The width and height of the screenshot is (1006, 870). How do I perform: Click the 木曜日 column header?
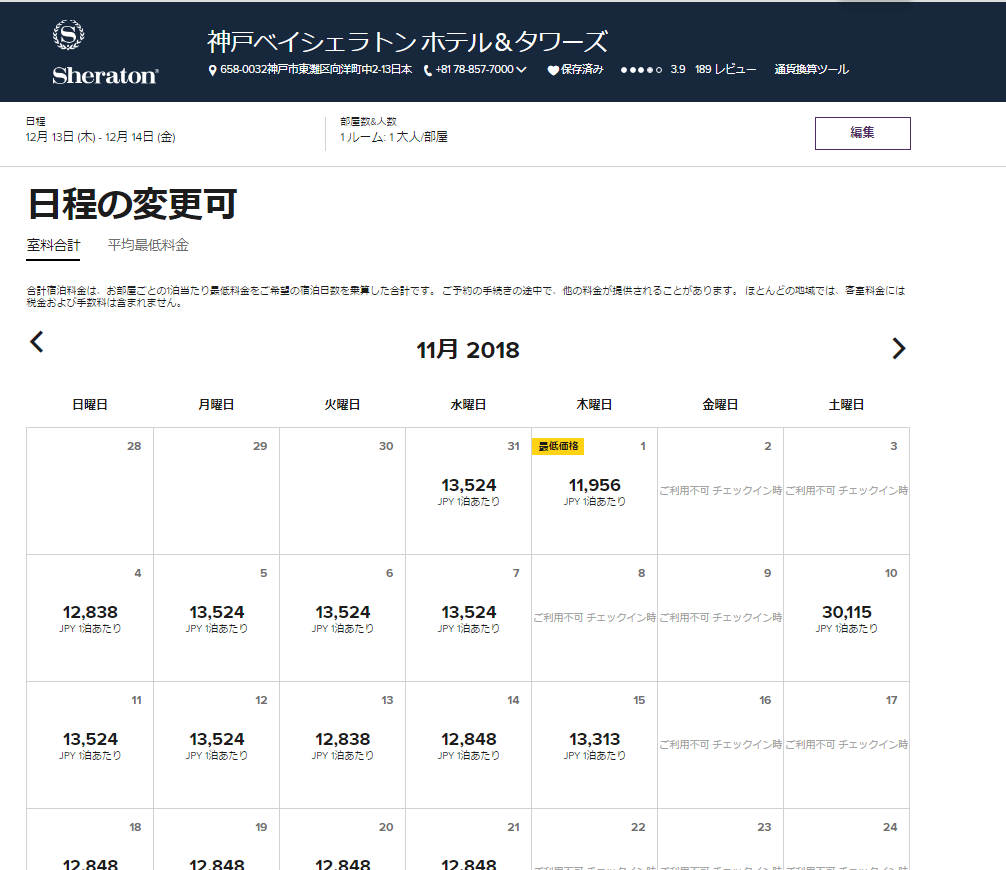pyautogui.click(x=594, y=405)
